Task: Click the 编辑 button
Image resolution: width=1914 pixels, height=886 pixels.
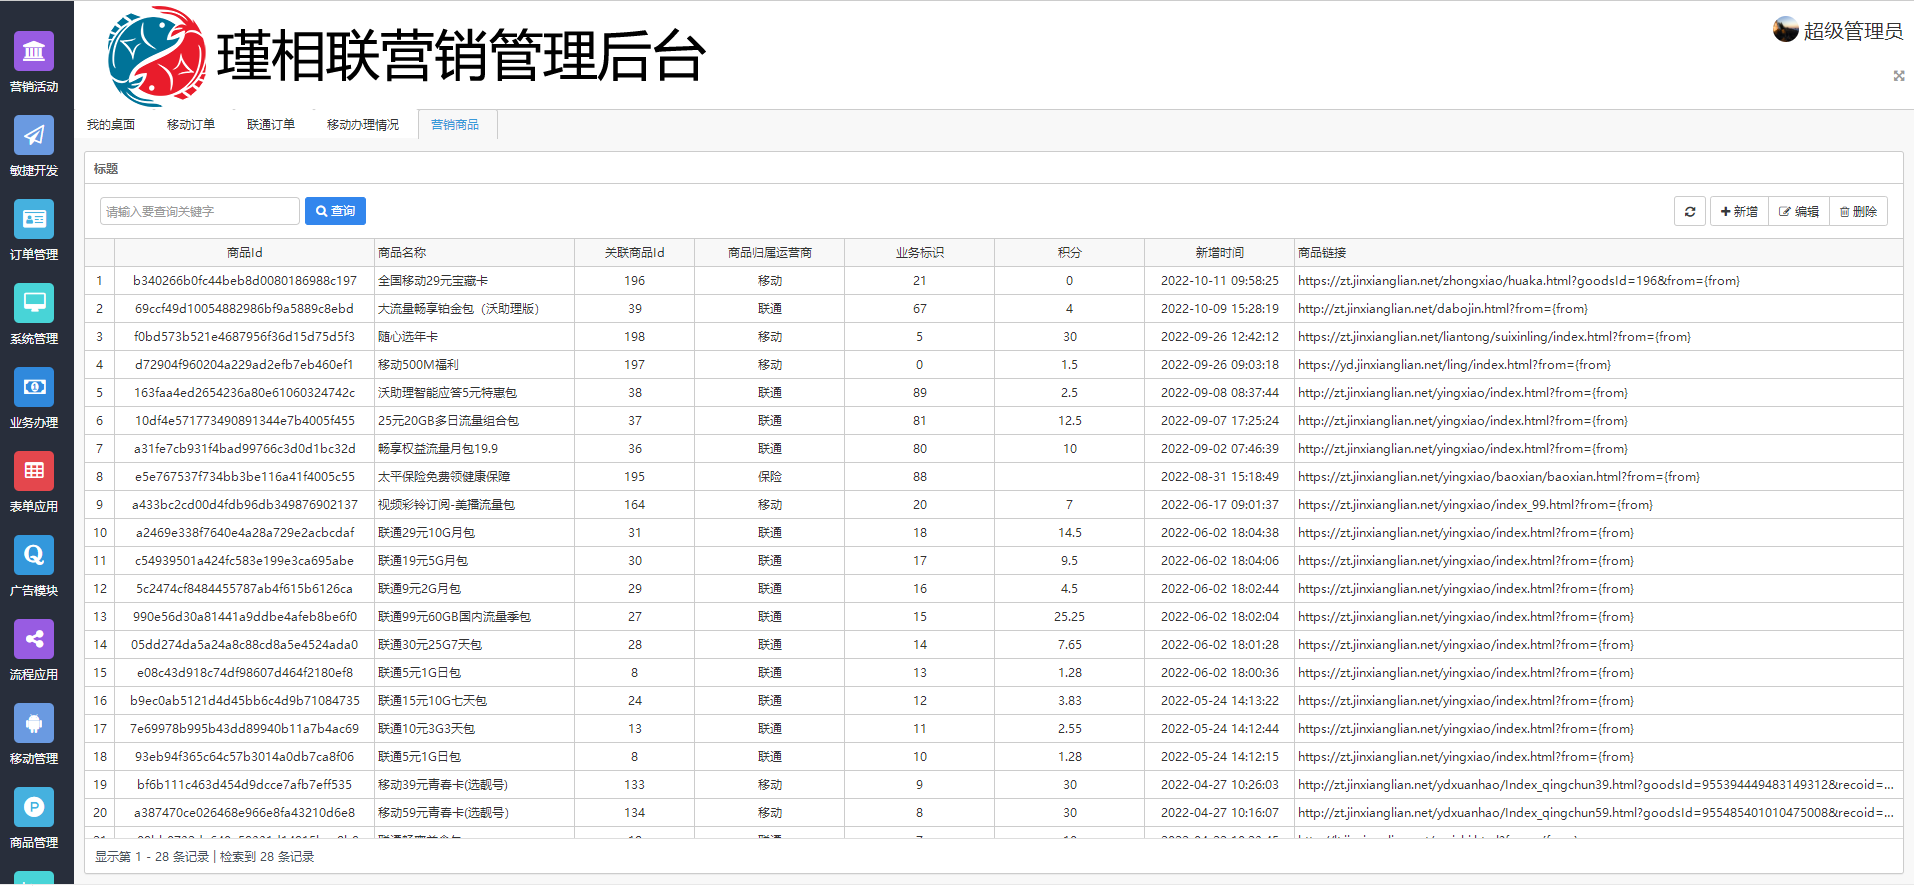Action: pyautogui.click(x=1799, y=211)
